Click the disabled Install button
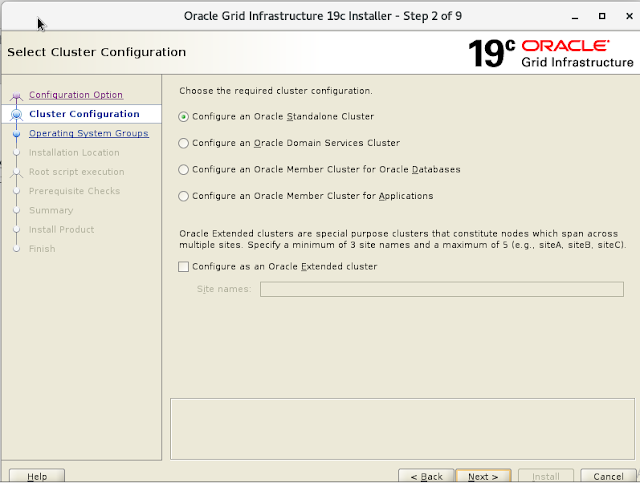 tap(546, 476)
